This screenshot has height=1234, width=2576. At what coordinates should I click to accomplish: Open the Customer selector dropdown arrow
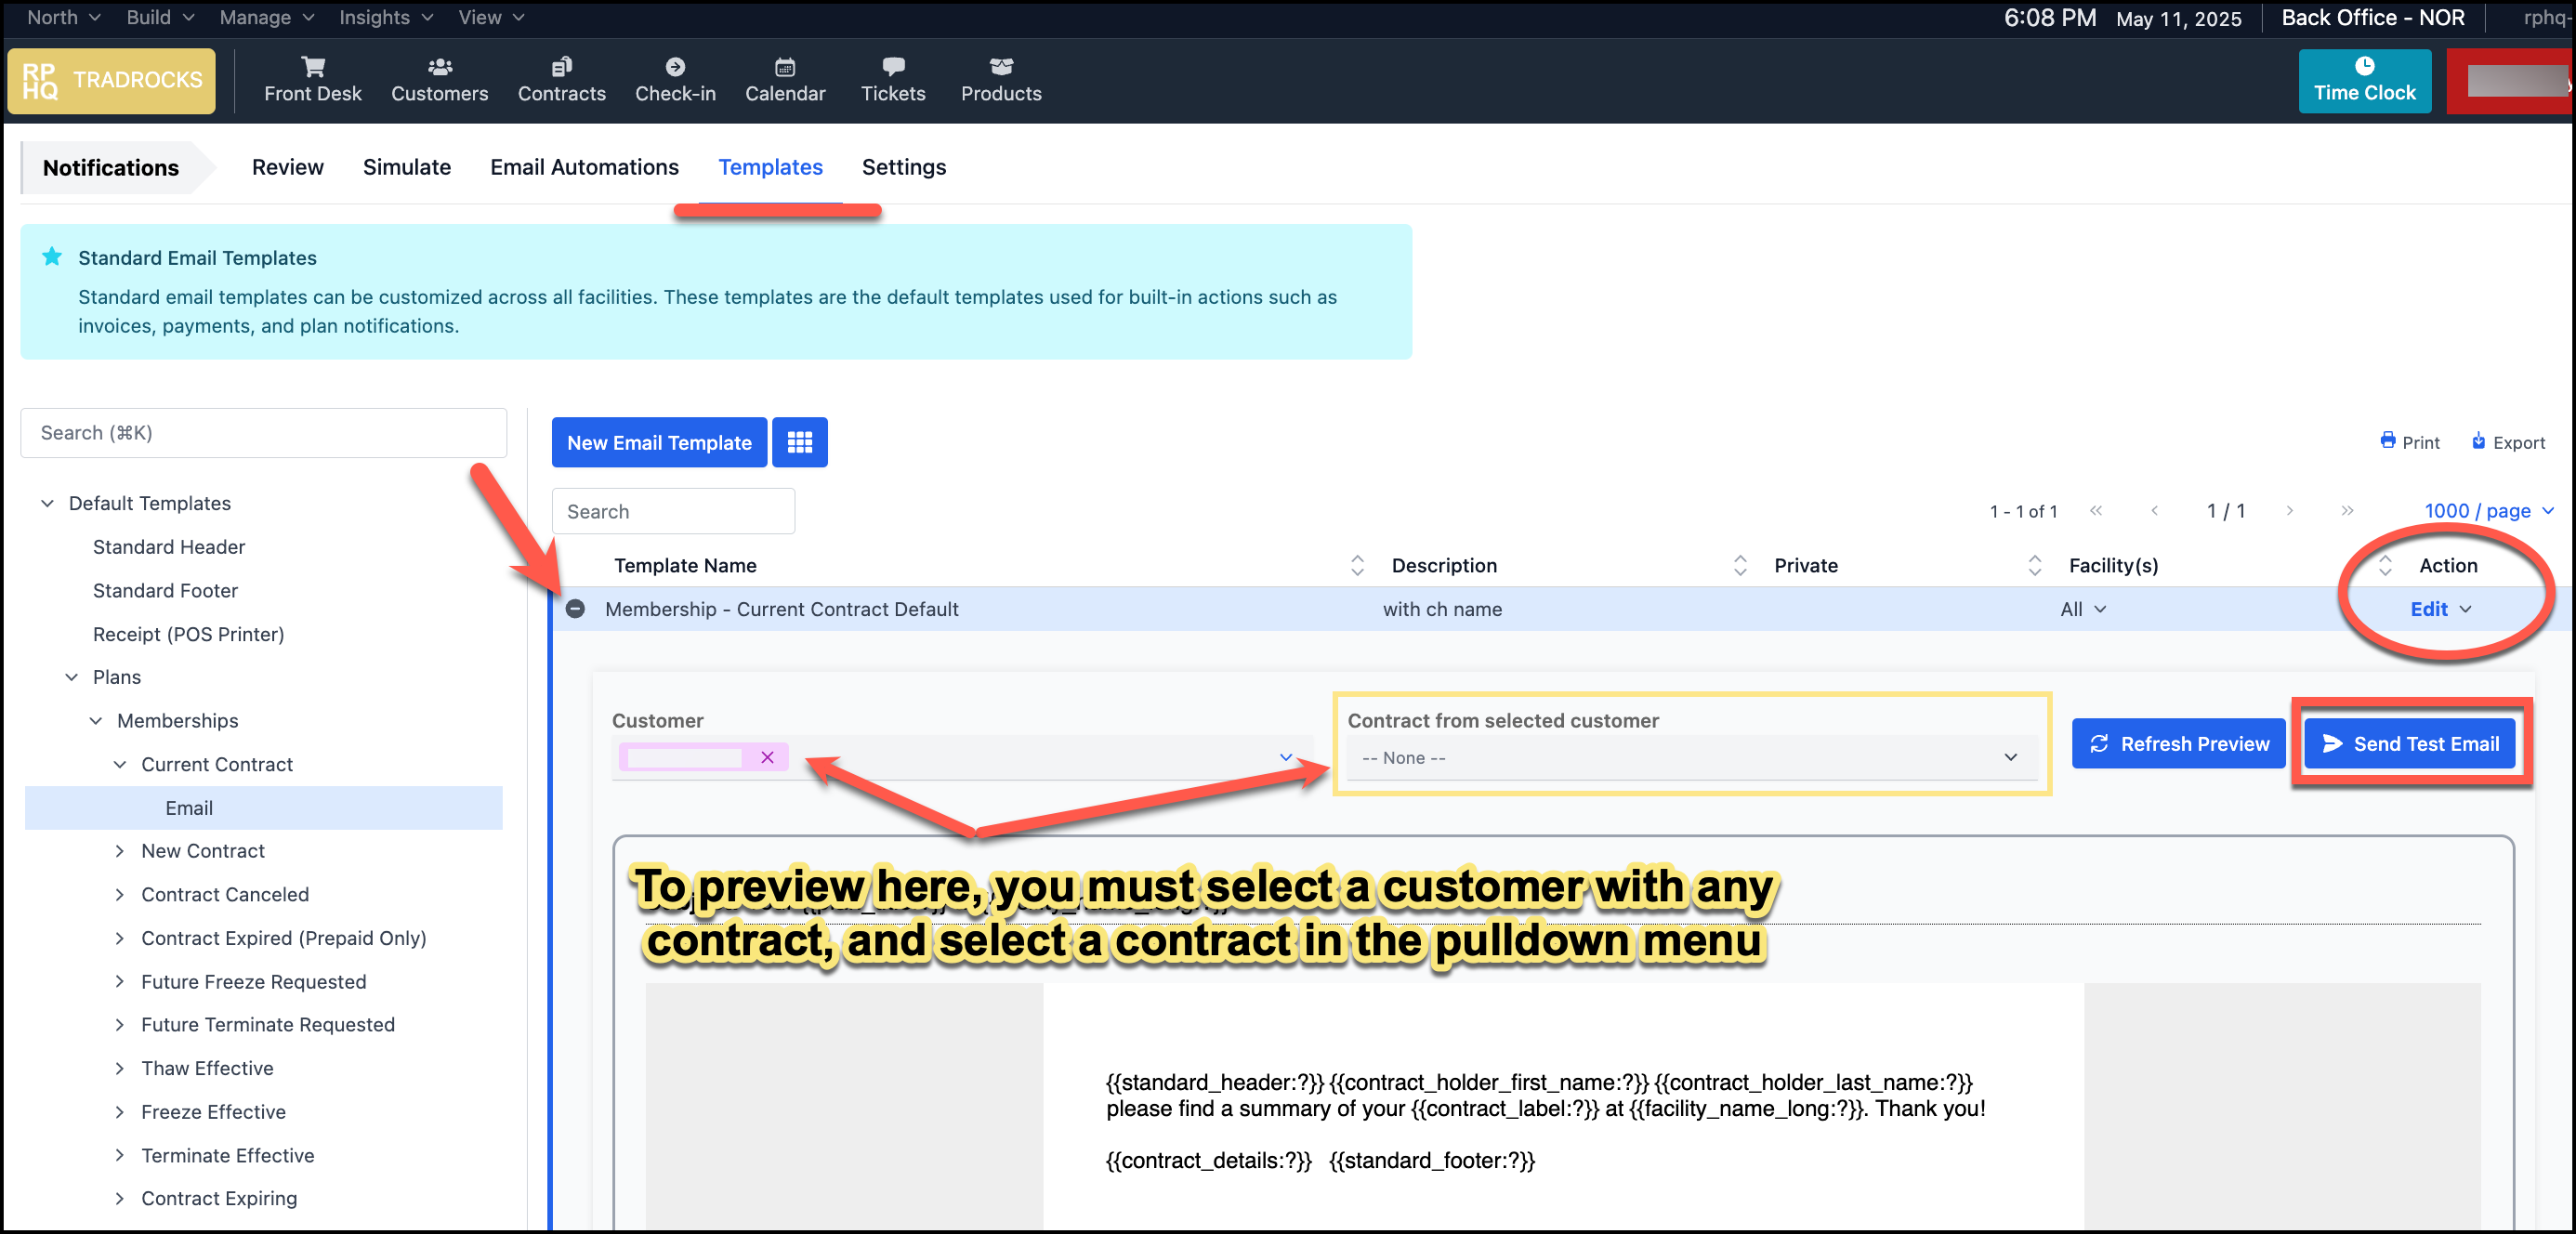[1286, 757]
